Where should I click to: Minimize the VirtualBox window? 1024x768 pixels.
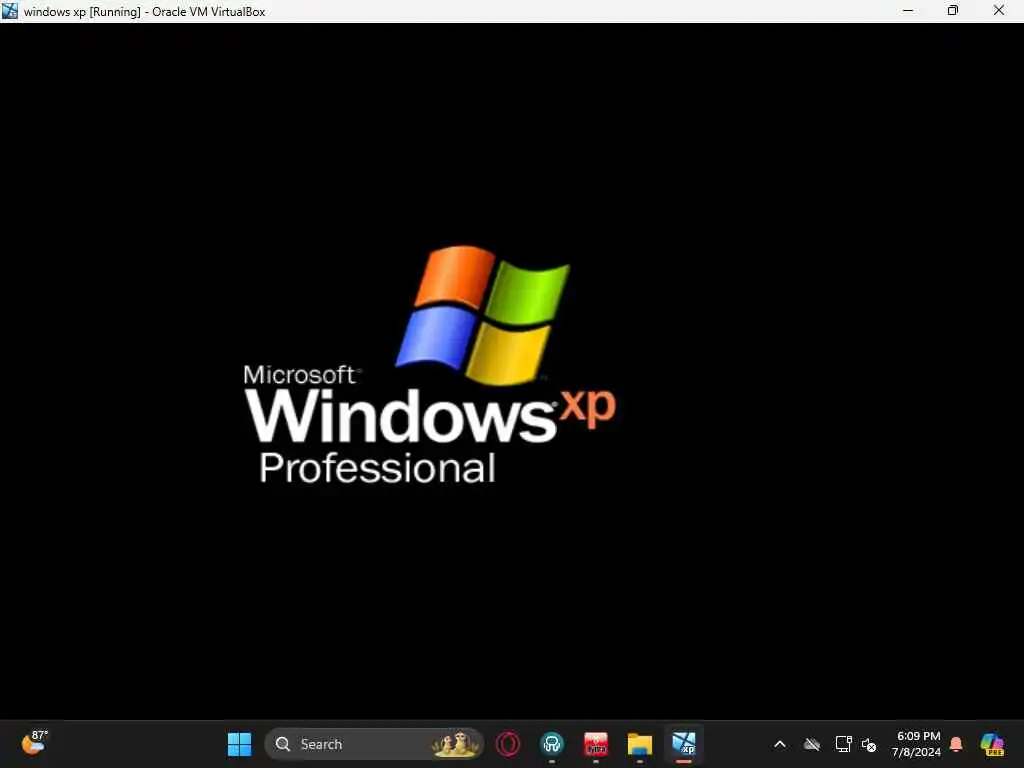click(908, 10)
